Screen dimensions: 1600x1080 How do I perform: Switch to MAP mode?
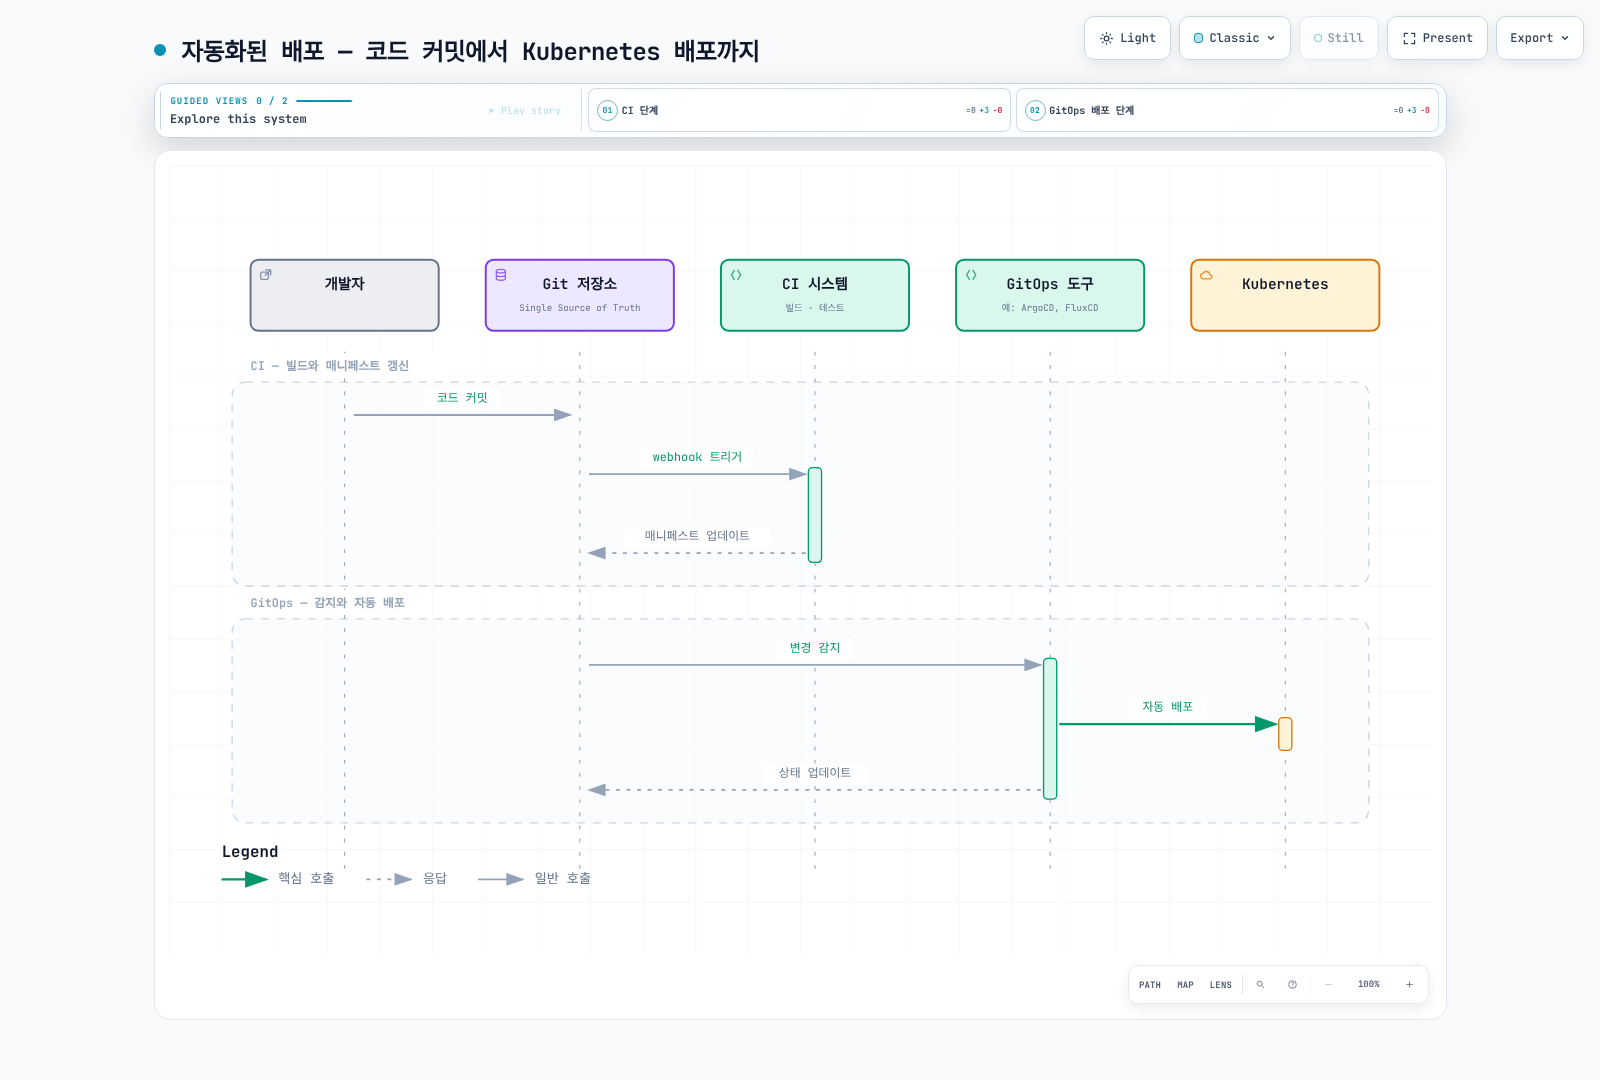(x=1185, y=985)
